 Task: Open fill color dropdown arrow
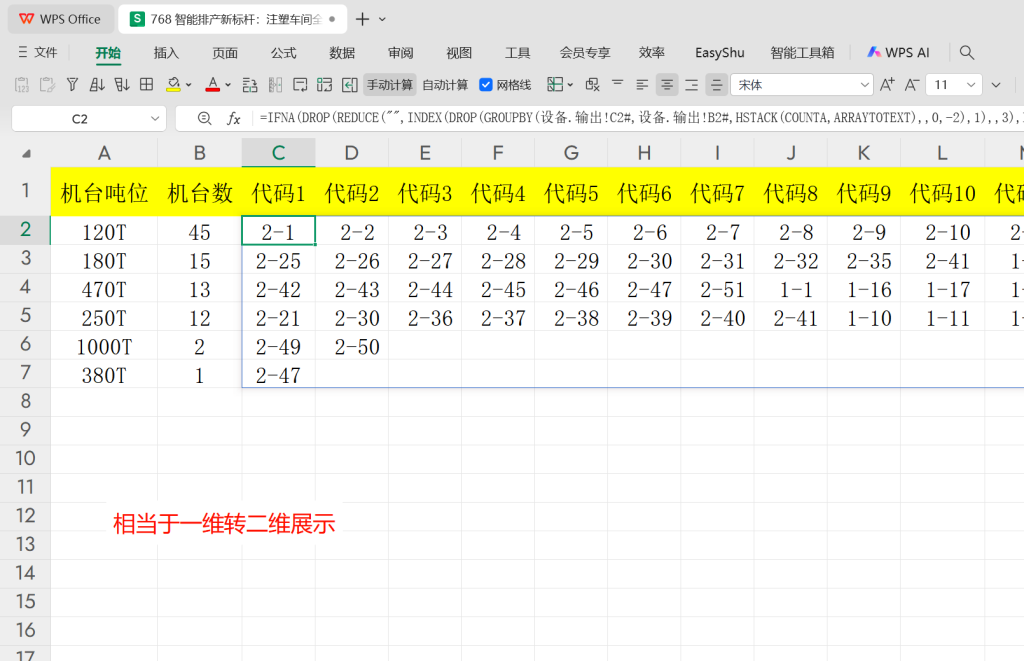[189, 85]
